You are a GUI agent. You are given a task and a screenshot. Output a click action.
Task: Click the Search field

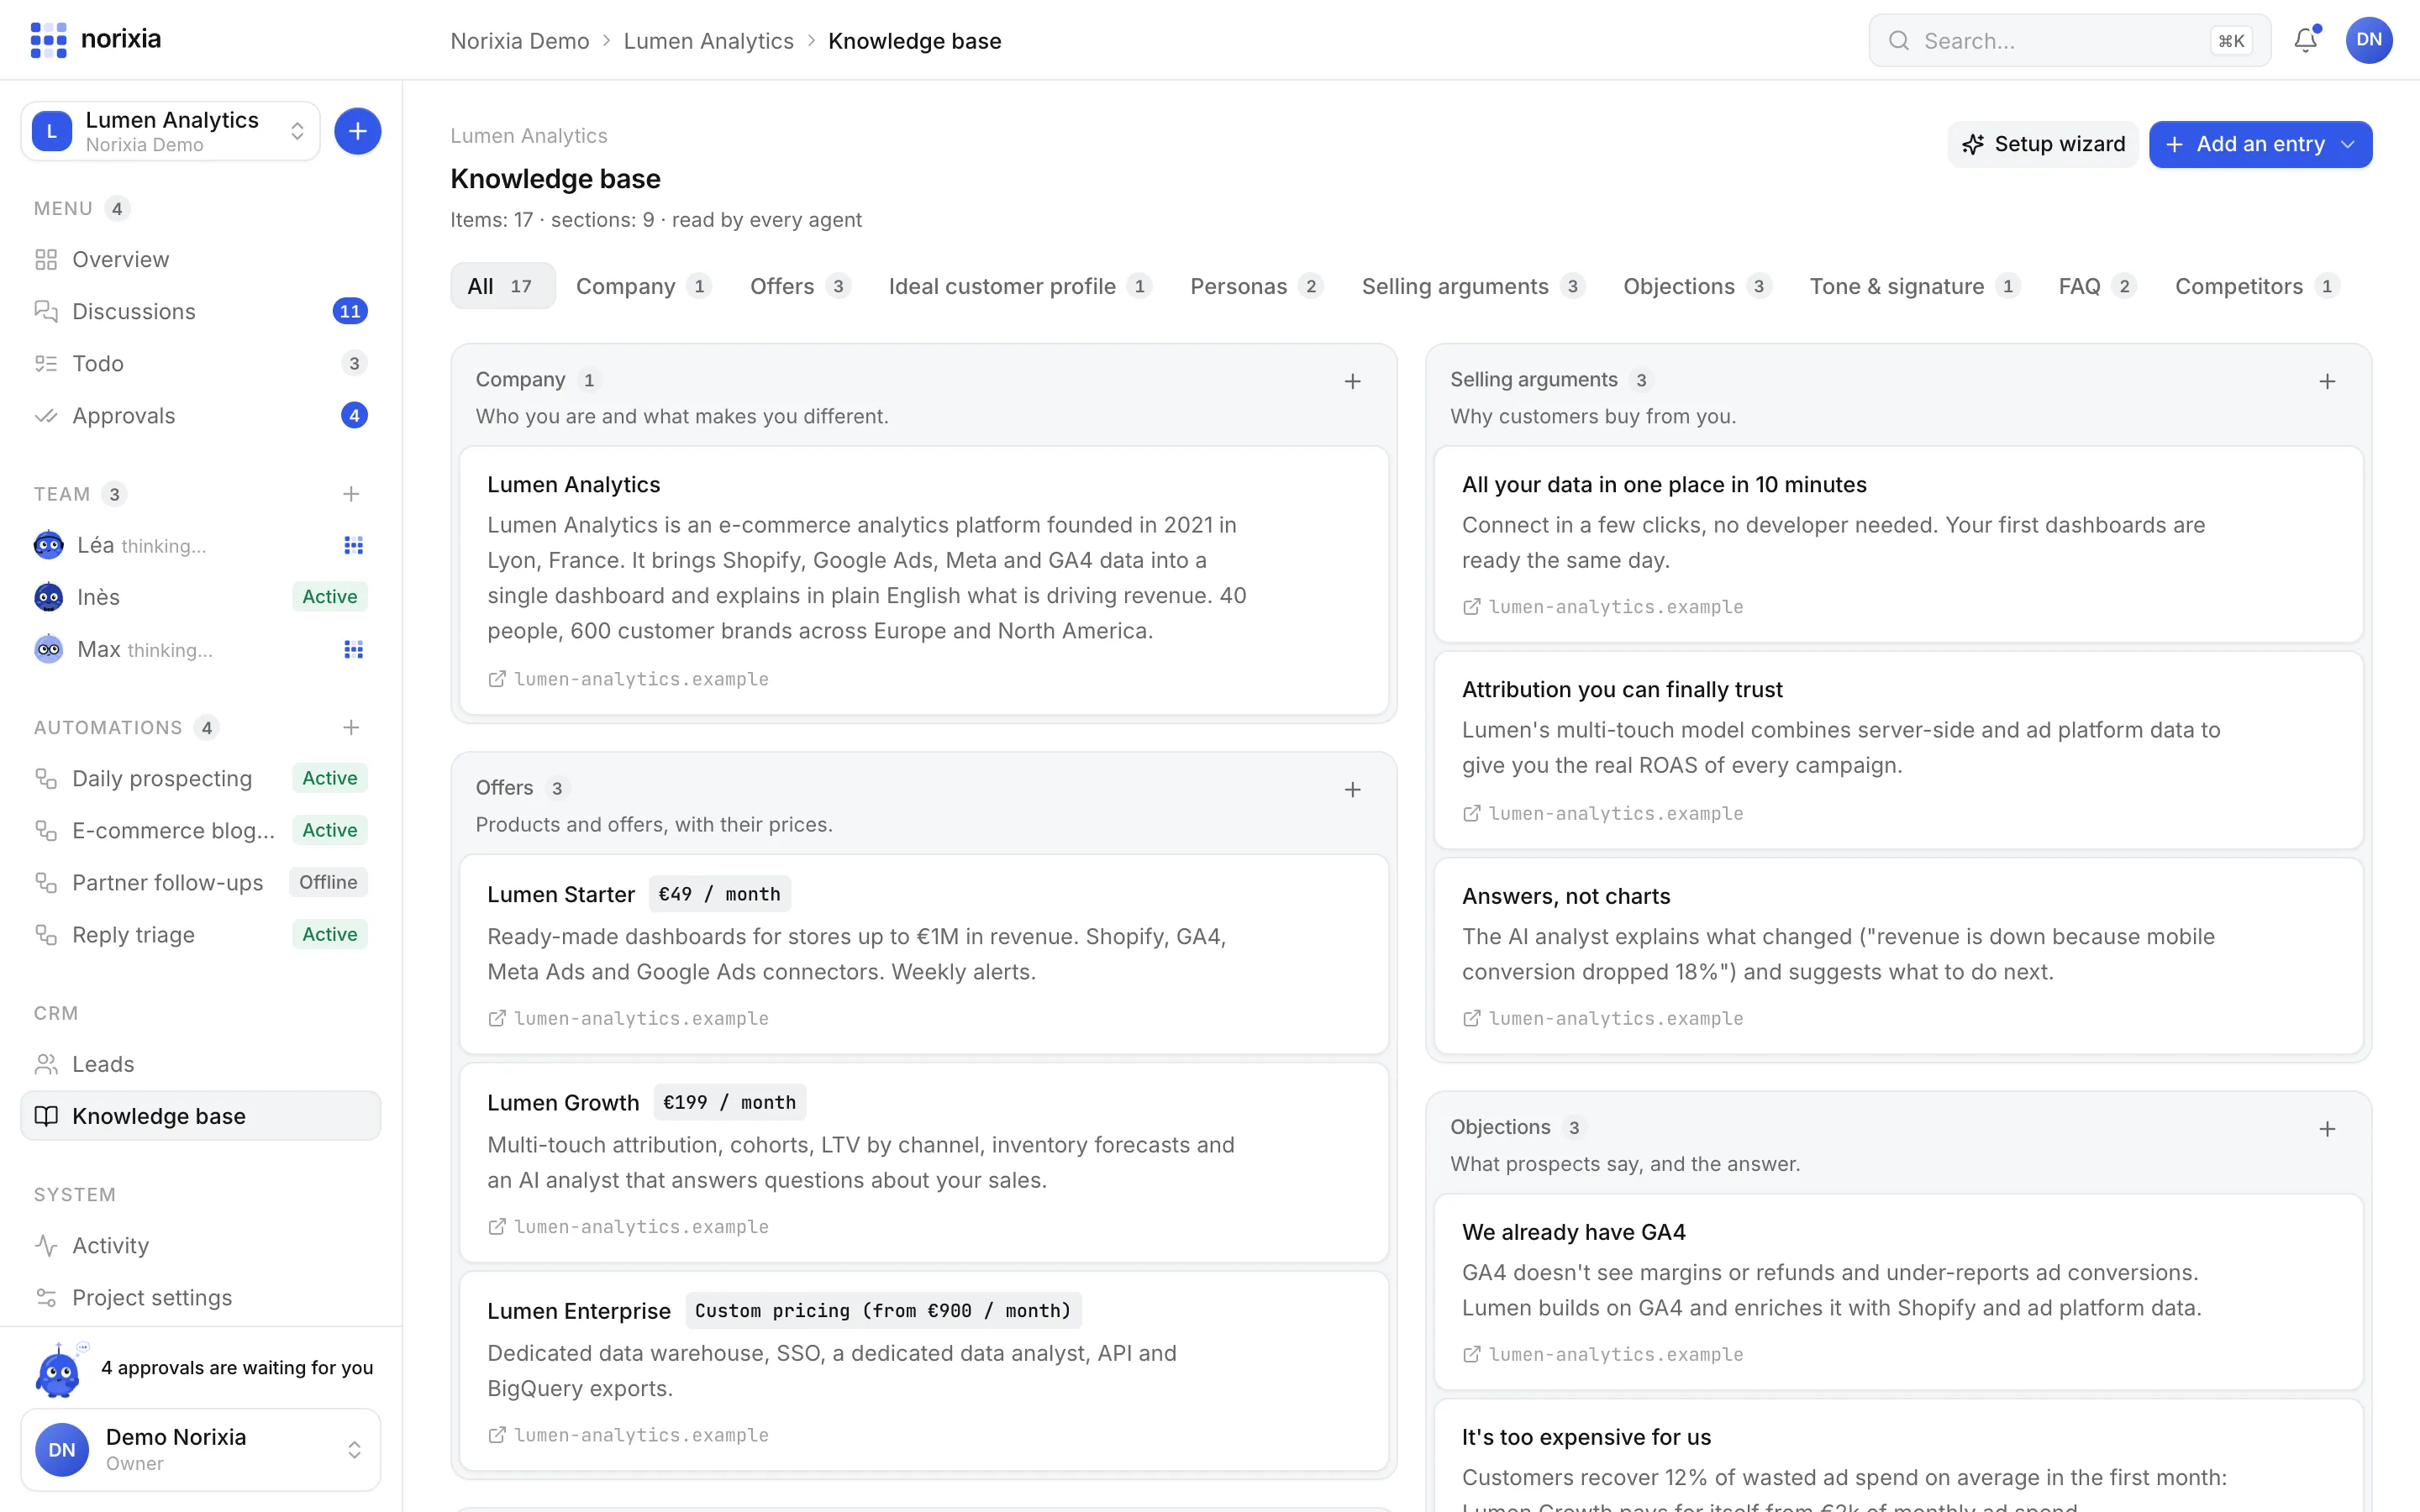point(2069,40)
